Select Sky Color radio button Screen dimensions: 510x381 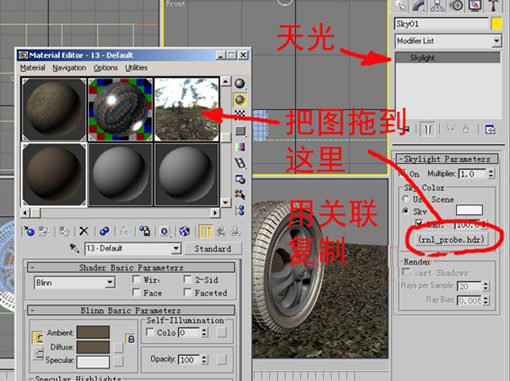406,211
